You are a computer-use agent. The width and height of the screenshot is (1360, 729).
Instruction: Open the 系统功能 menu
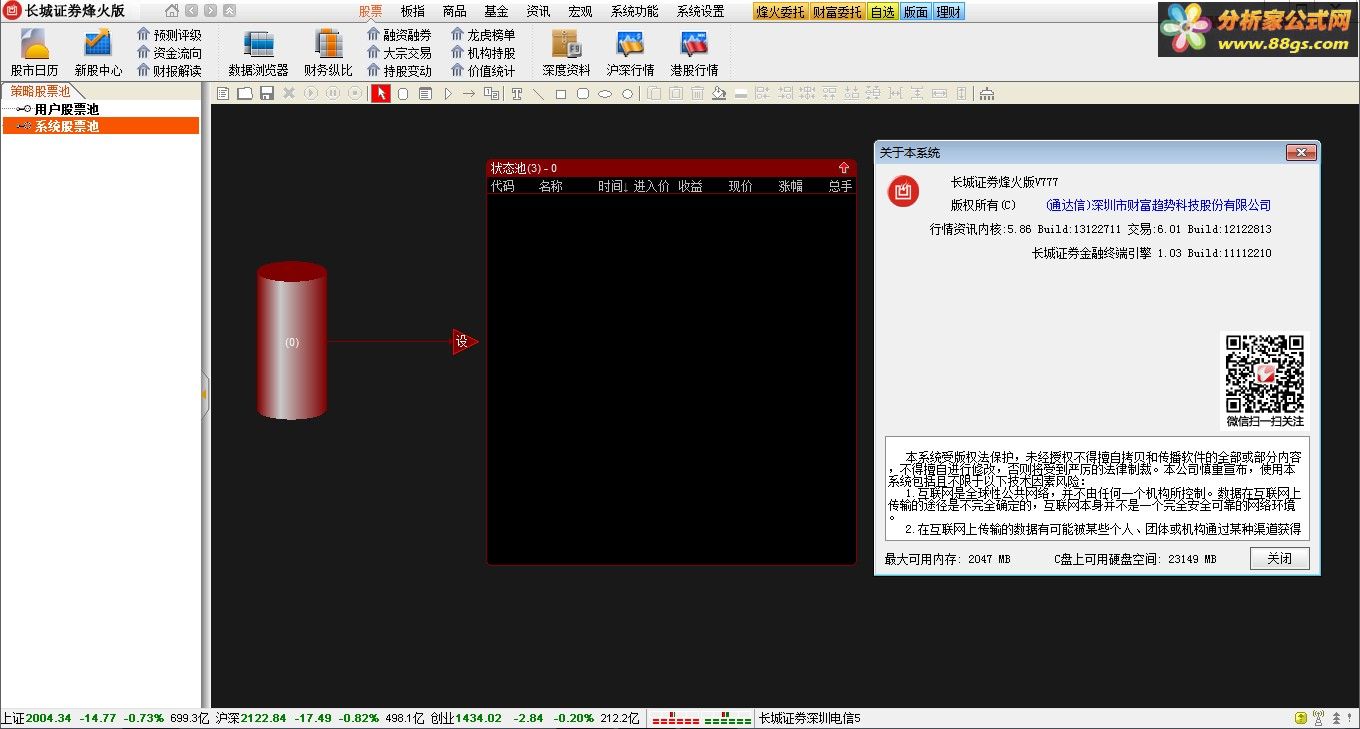click(x=635, y=12)
